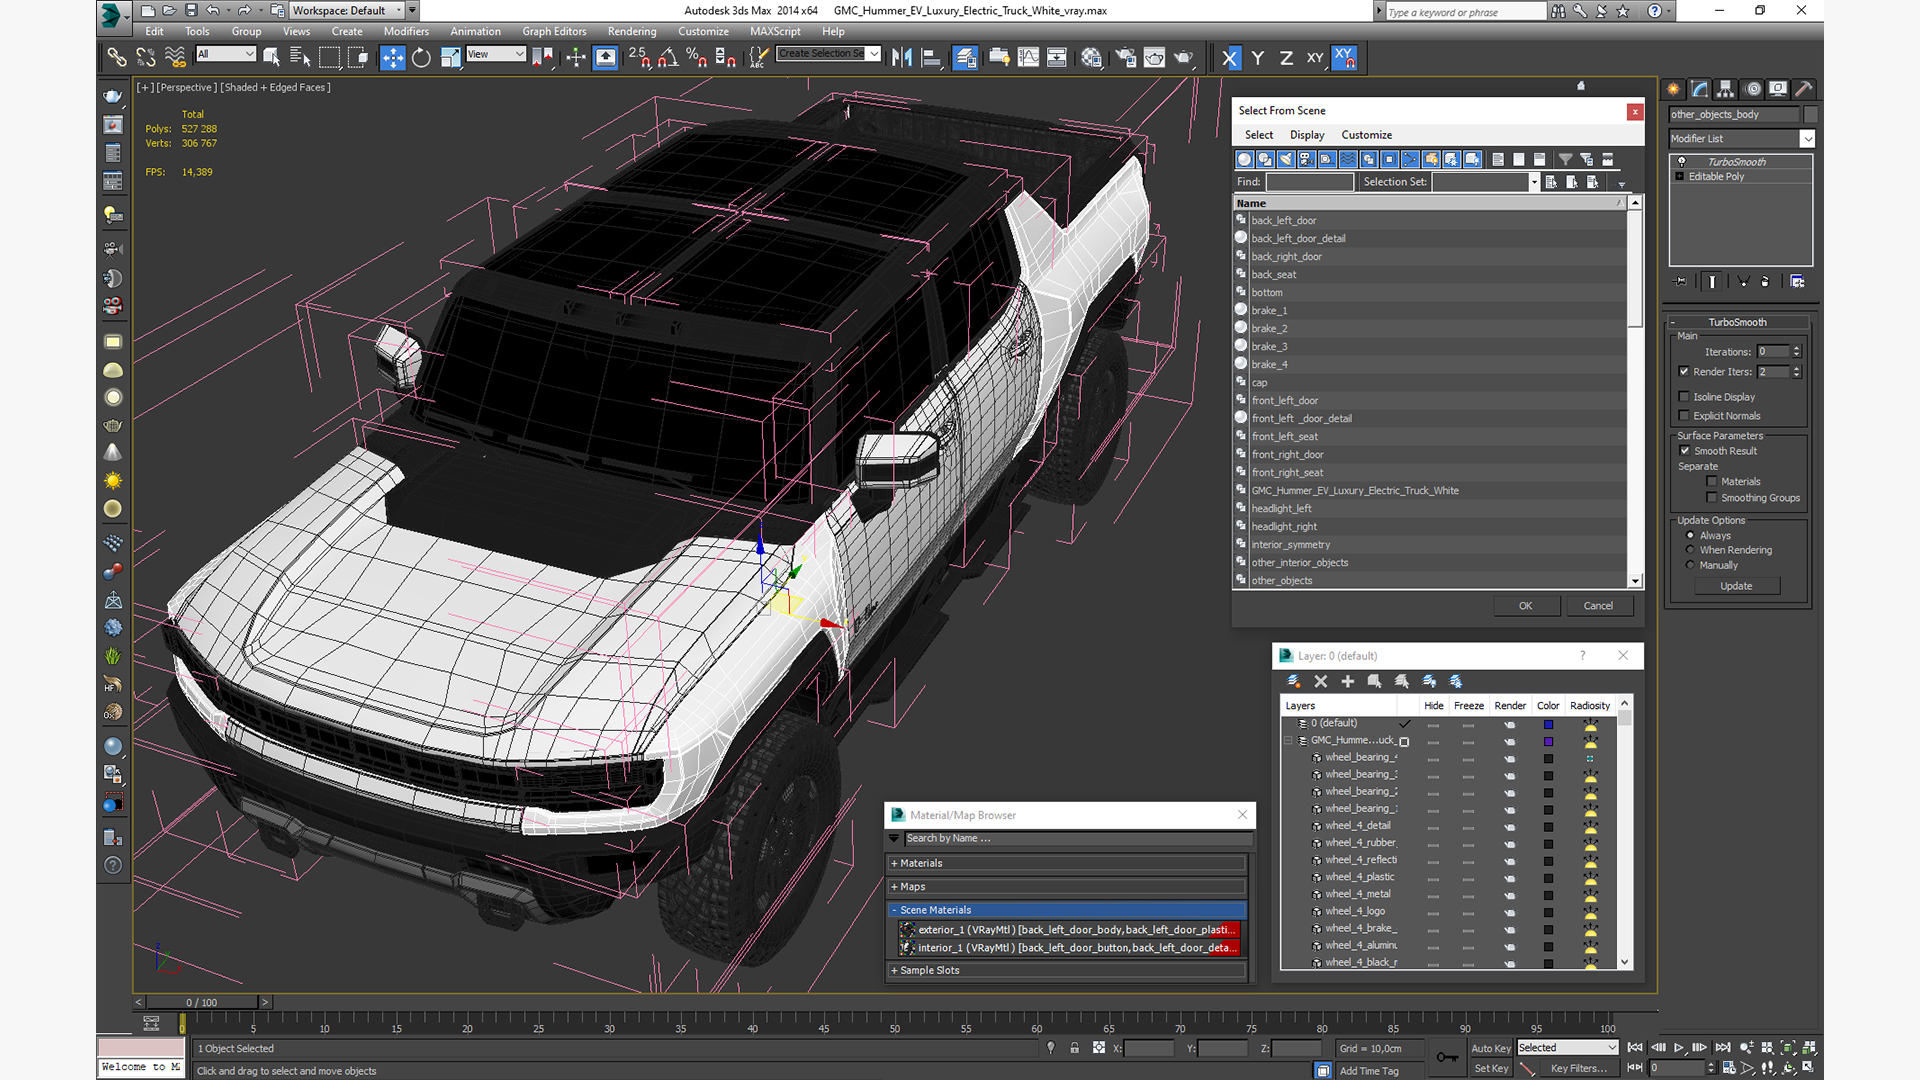Toggle Display Lights filter in Select From Scene
This screenshot has width=1920, height=1080.
pyautogui.click(x=1286, y=160)
